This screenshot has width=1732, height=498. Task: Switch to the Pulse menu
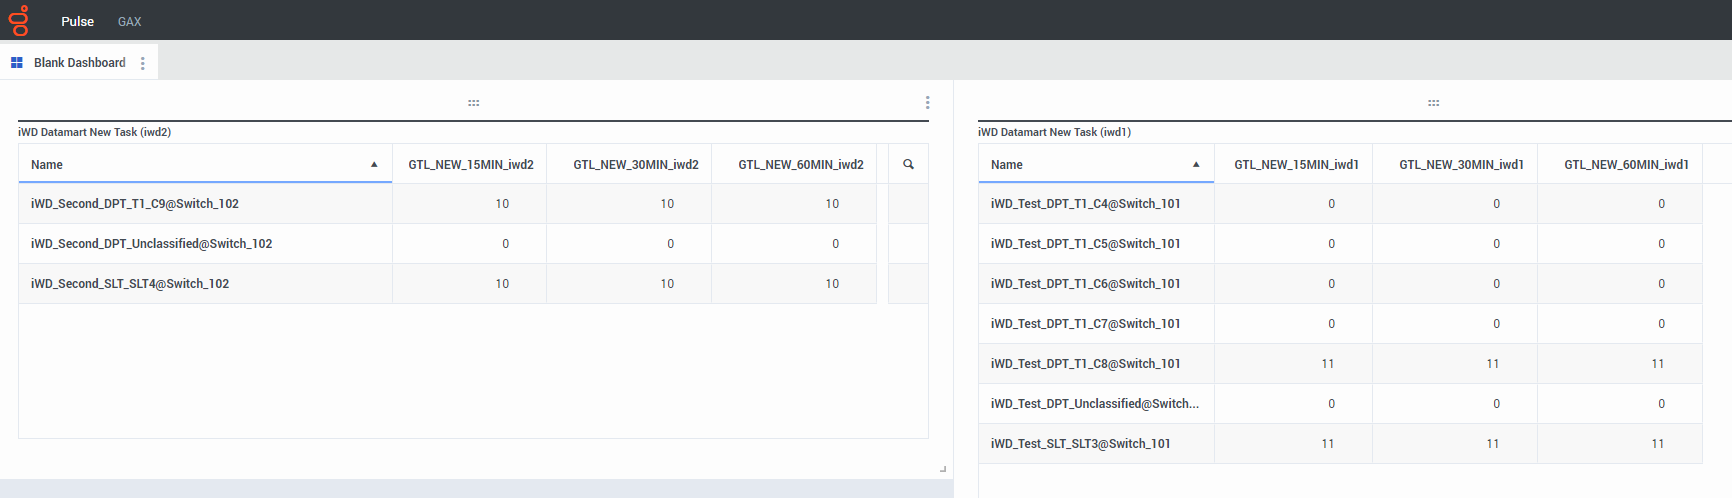click(77, 21)
